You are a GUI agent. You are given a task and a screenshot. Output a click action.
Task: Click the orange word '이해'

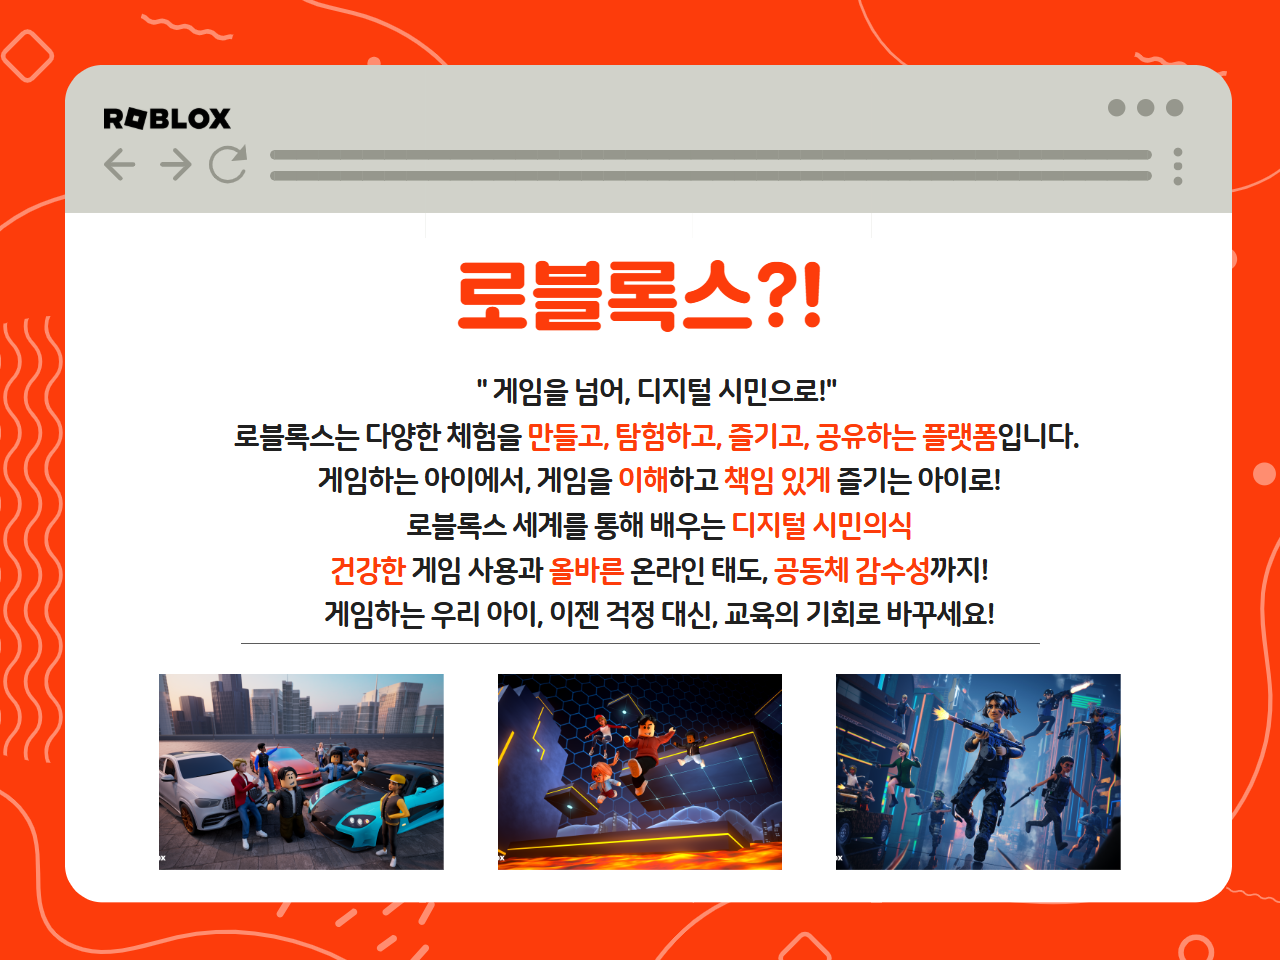pyautogui.click(x=643, y=480)
